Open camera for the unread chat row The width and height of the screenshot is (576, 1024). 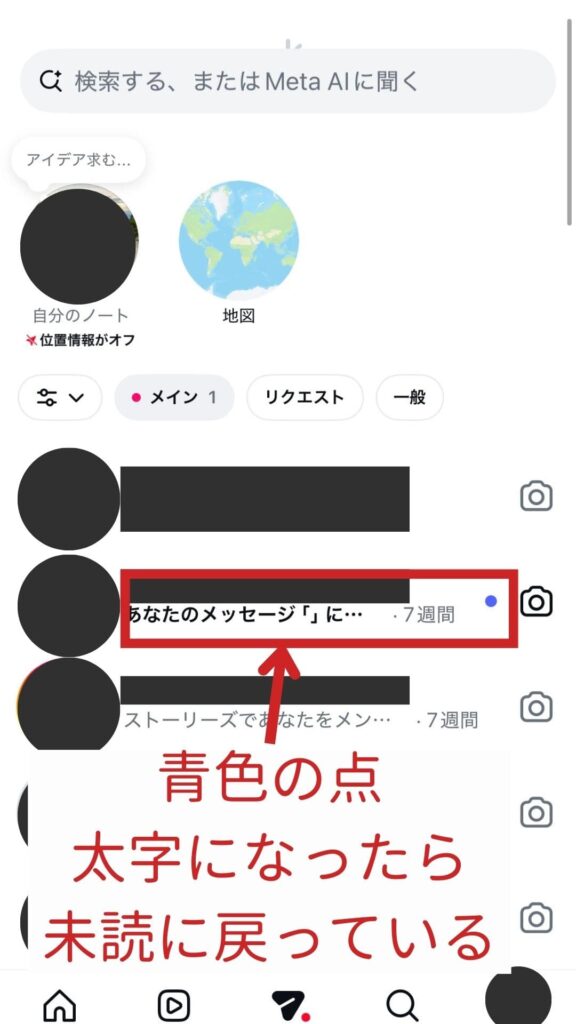pyautogui.click(x=536, y=601)
